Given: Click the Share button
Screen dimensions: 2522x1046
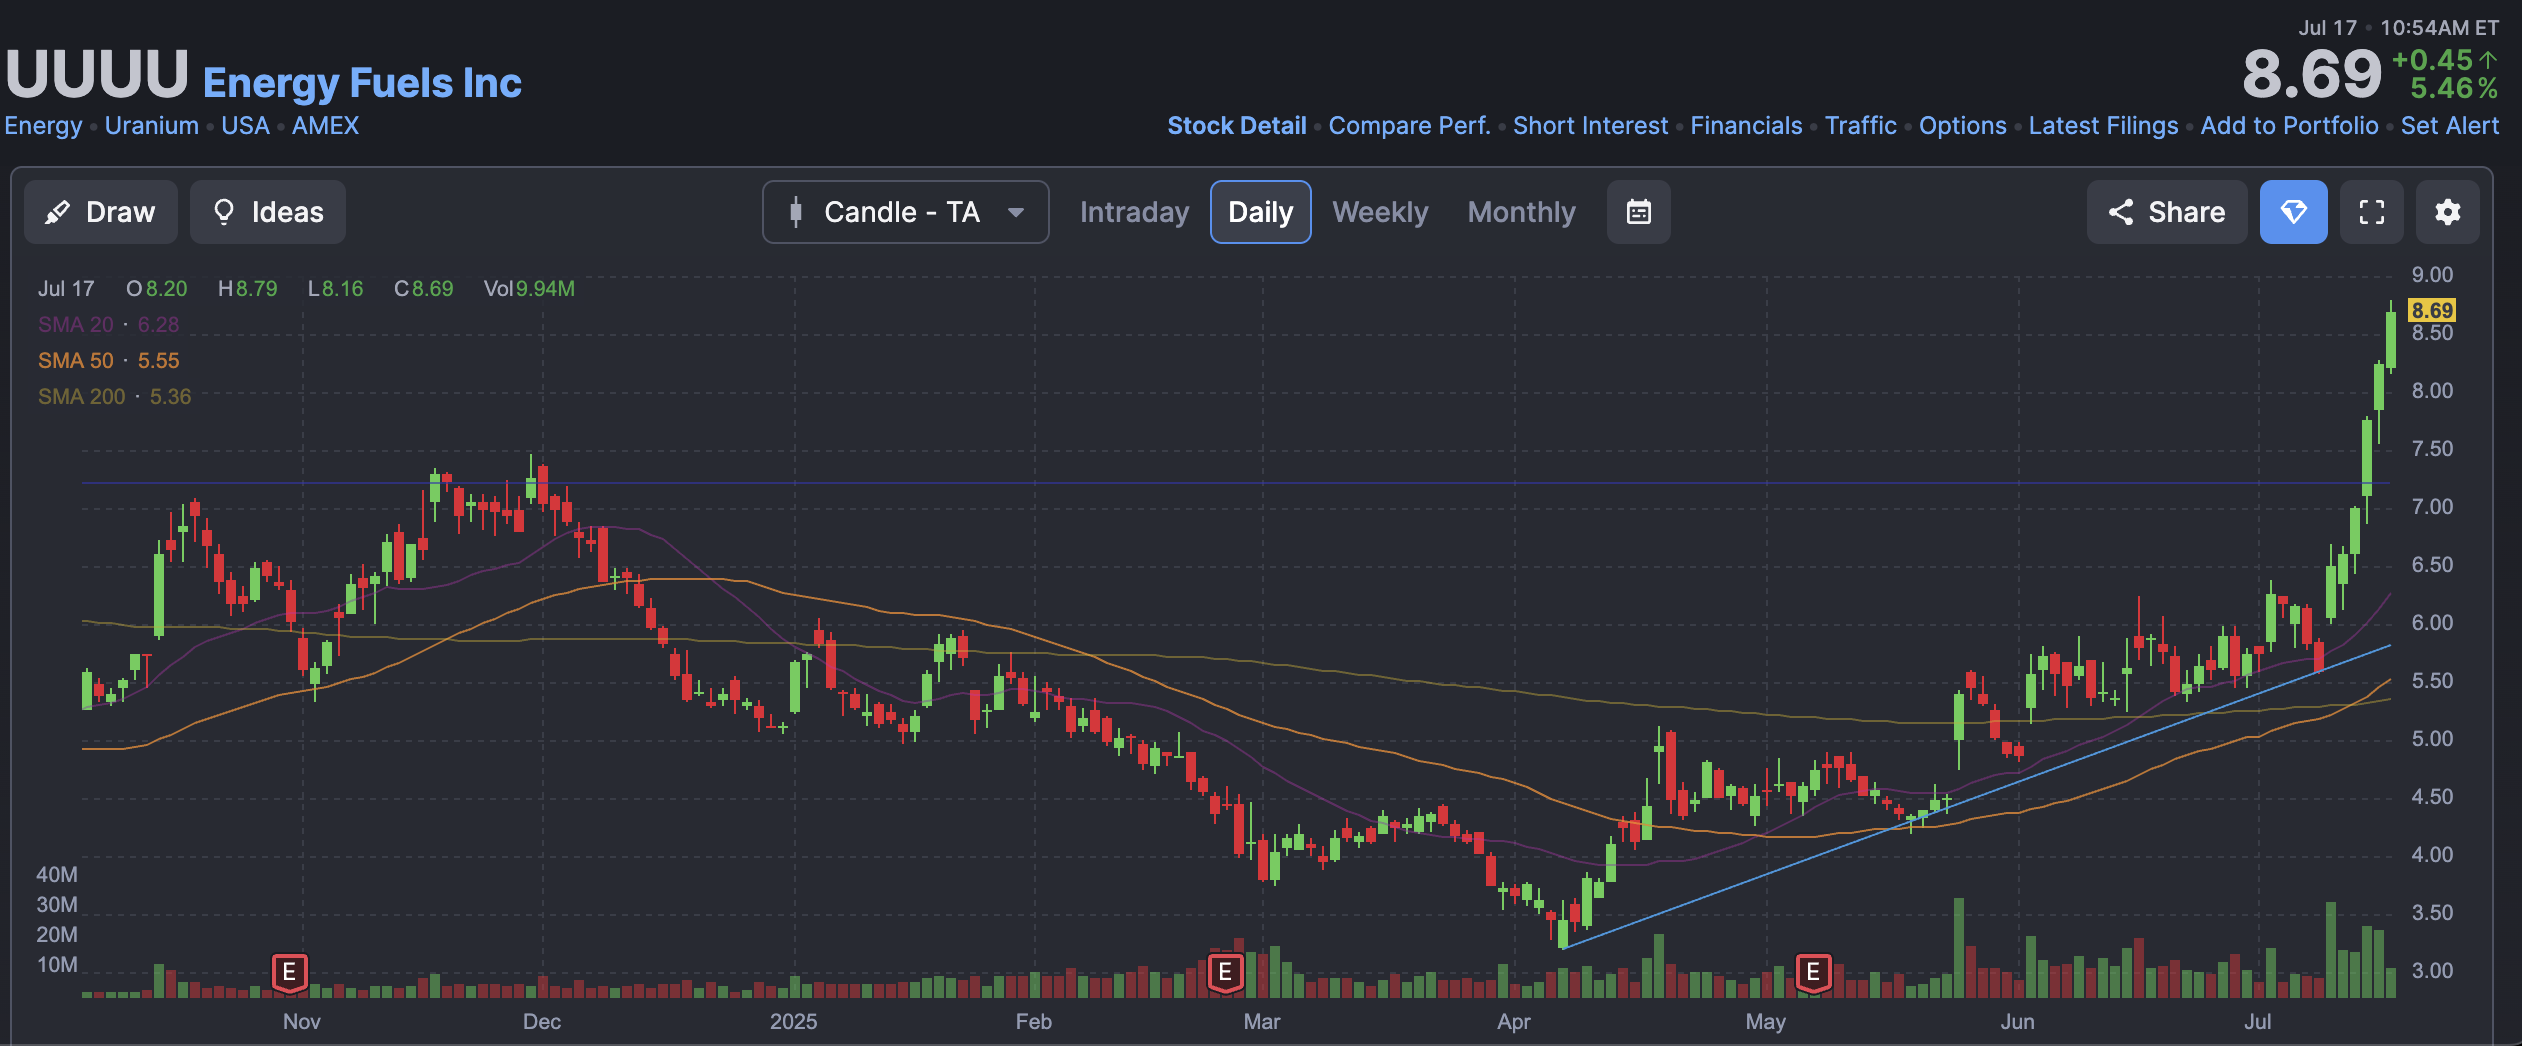Looking at the screenshot, I should (2166, 212).
